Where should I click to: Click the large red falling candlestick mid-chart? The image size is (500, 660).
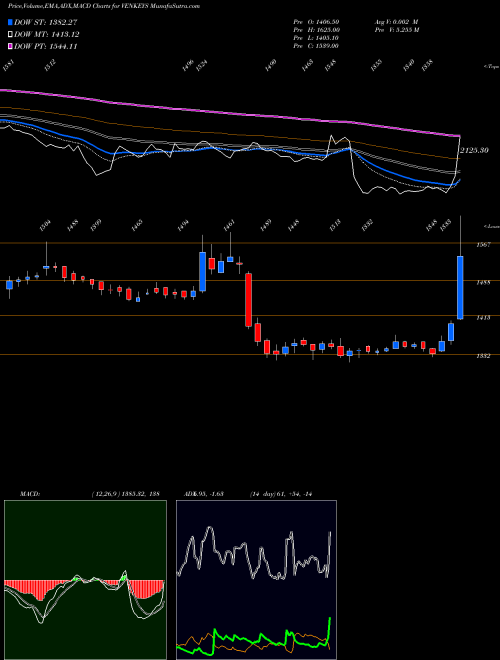[x=249, y=300]
